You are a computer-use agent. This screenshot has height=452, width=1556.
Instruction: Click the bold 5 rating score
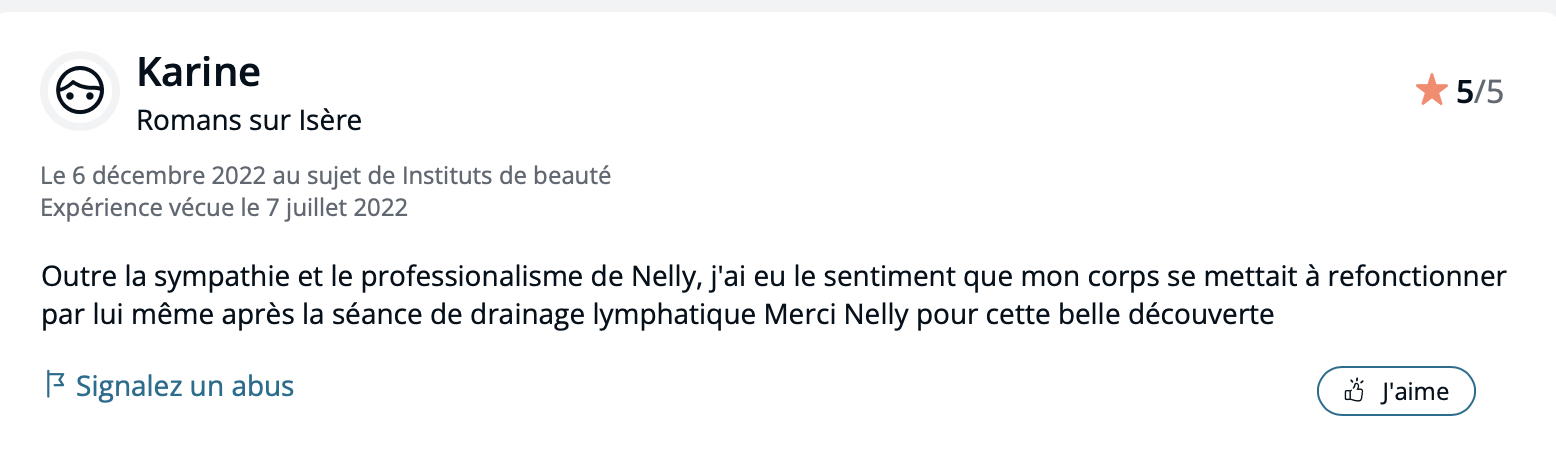(x=1464, y=92)
